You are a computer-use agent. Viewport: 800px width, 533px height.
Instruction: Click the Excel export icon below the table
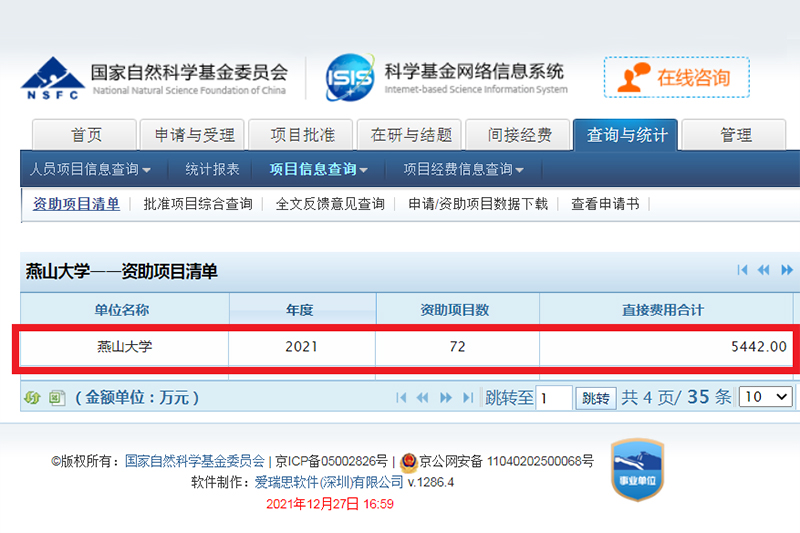pos(57,398)
